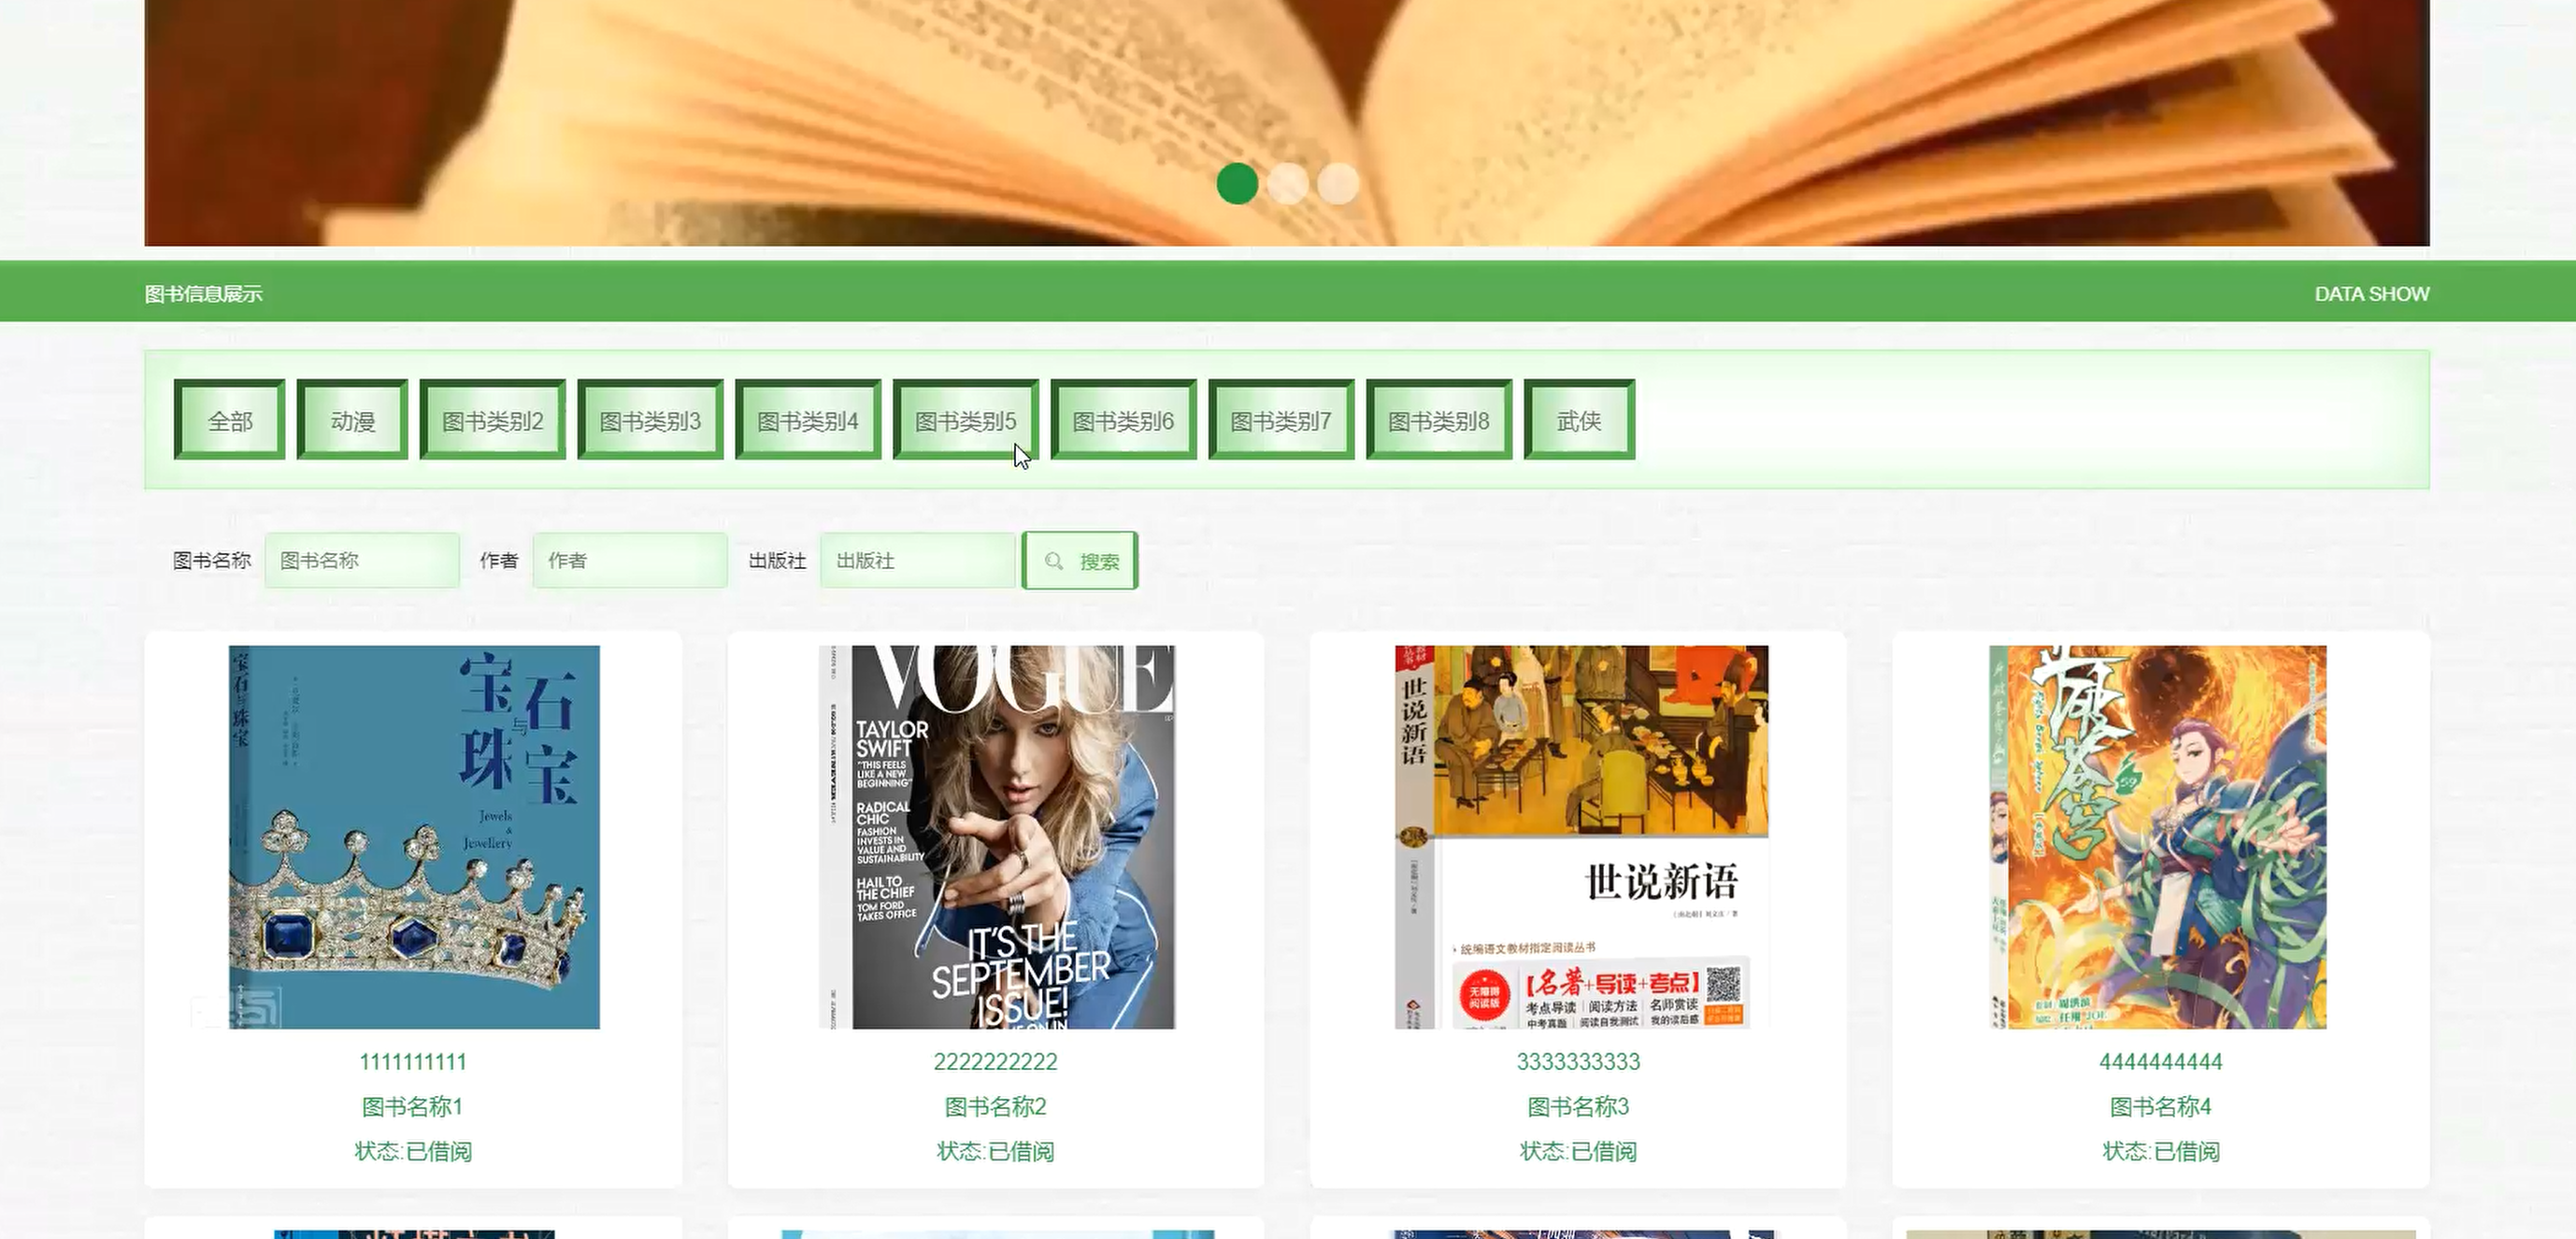Screen dimensions: 2576x1239
Task: Open the 图书名称3 title link
Action: point(1579,1107)
